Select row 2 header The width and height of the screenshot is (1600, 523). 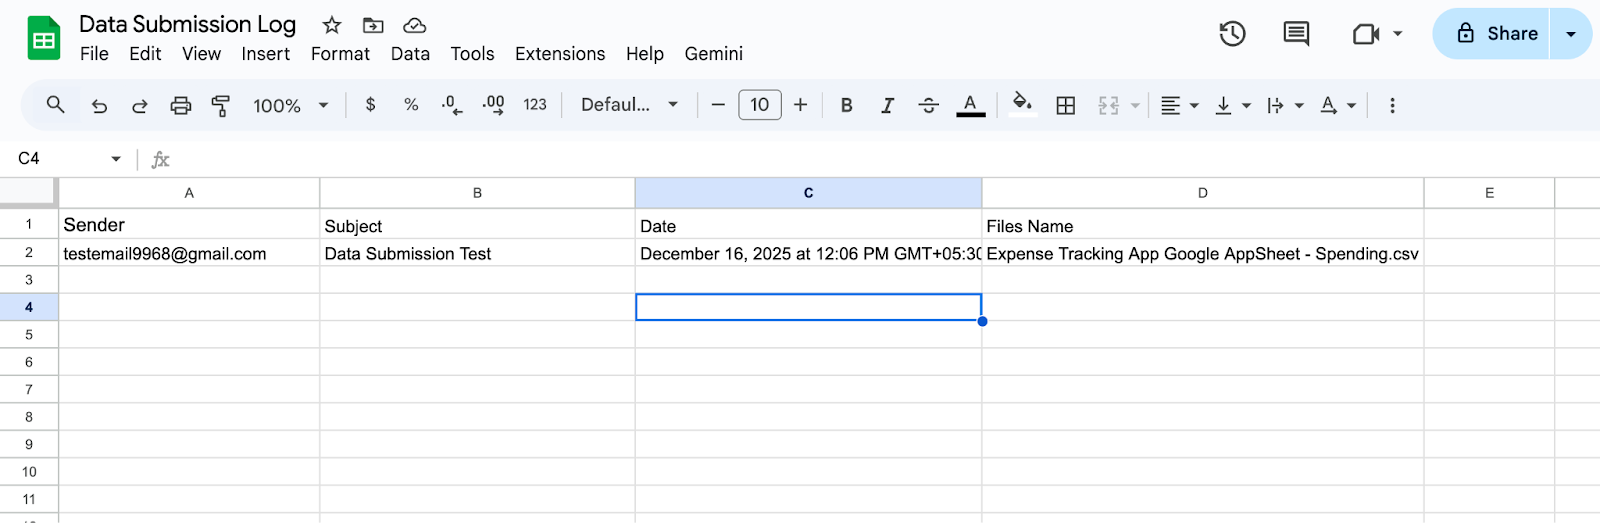click(x=29, y=253)
